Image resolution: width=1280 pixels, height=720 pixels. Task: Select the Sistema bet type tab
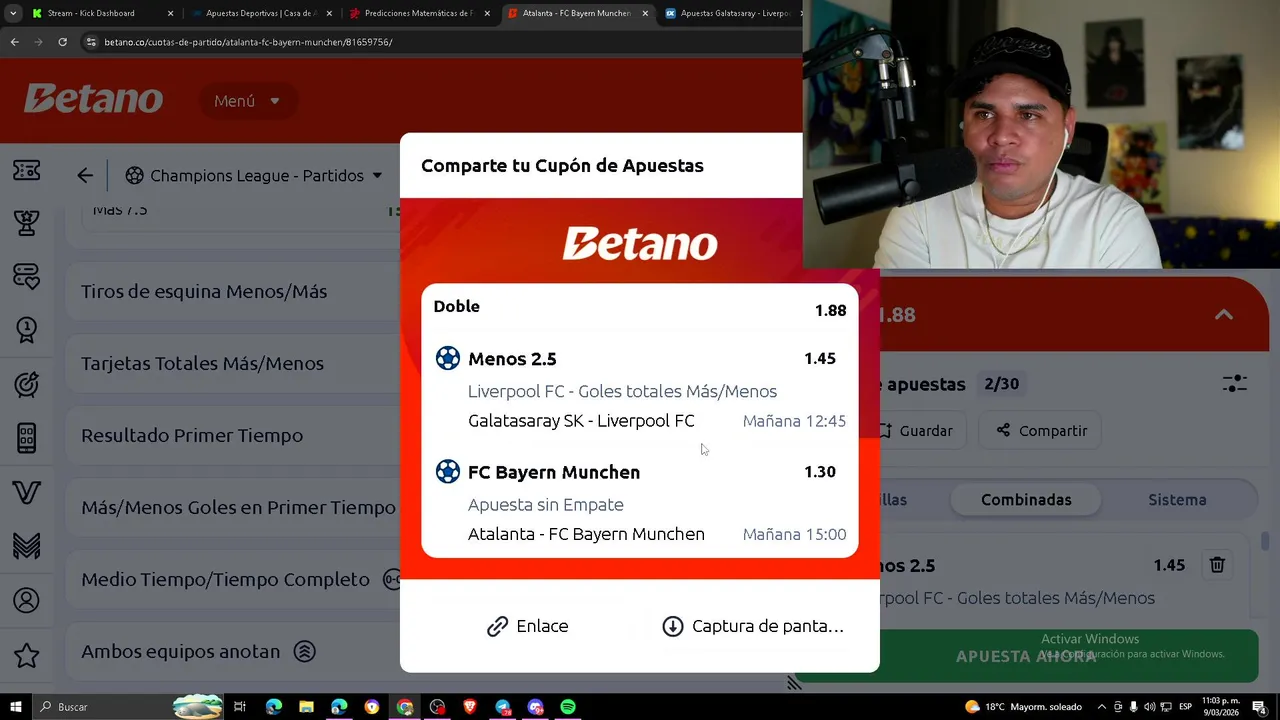pyautogui.click(x=1177, y=500)
